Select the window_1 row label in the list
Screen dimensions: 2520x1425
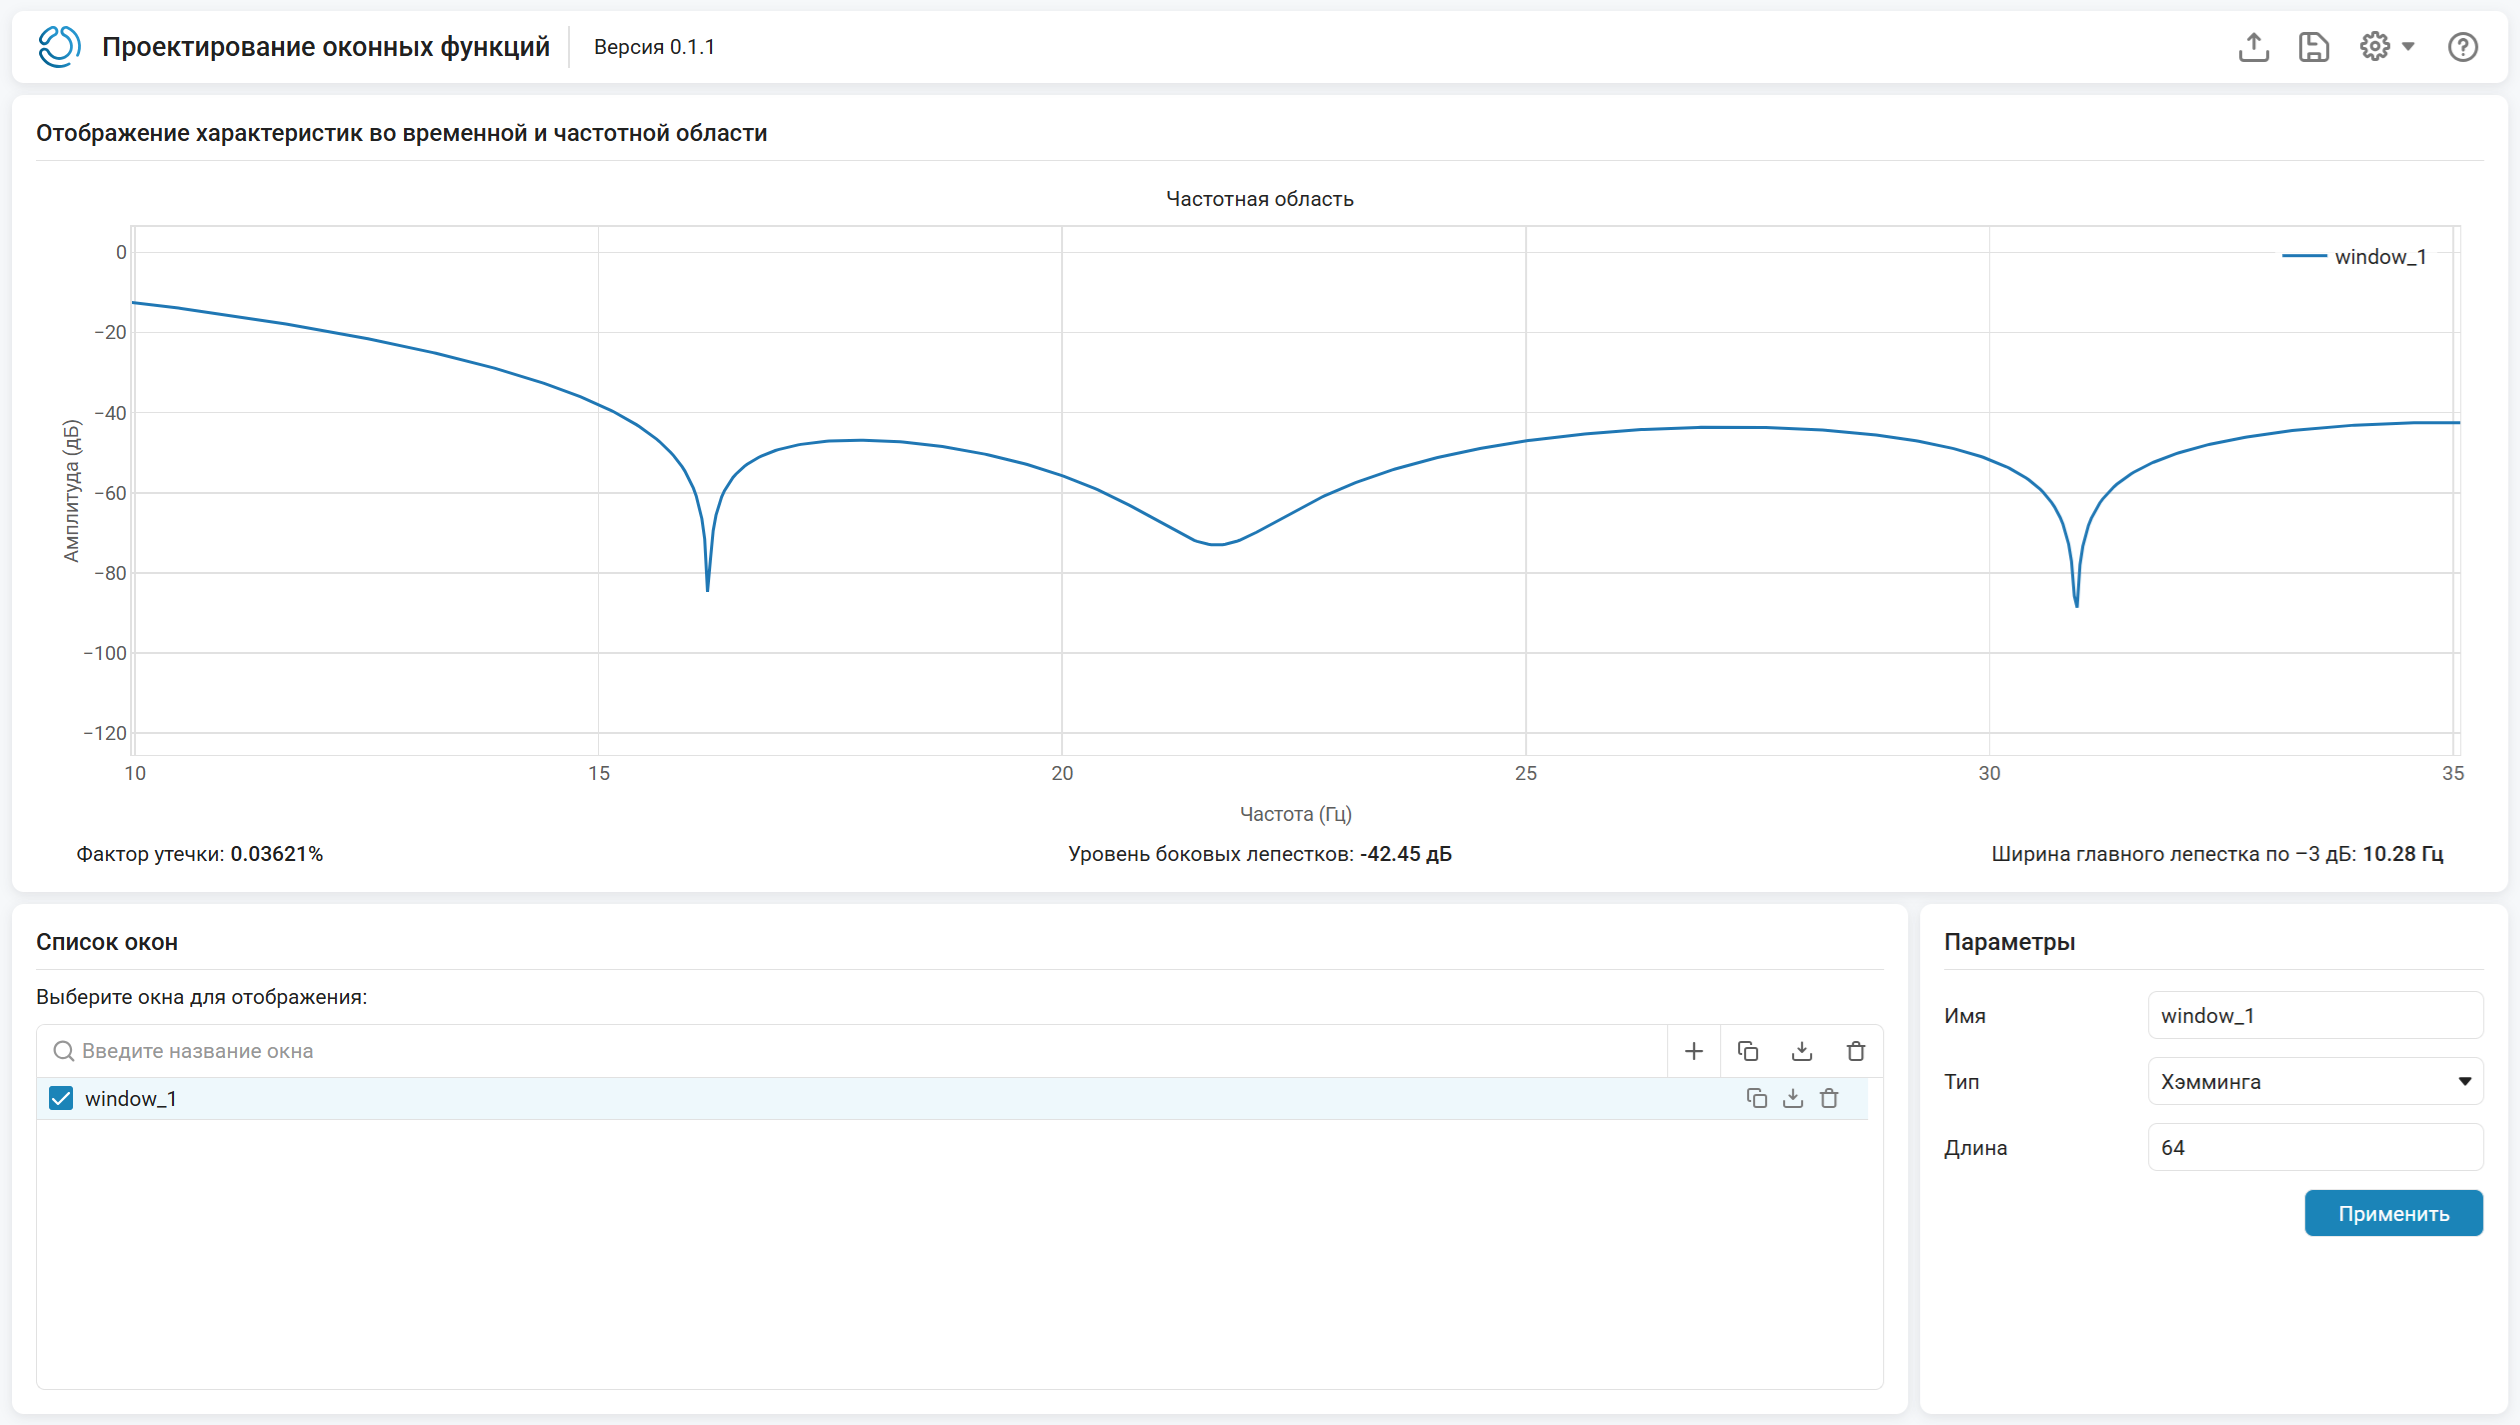click(131, 1098)
